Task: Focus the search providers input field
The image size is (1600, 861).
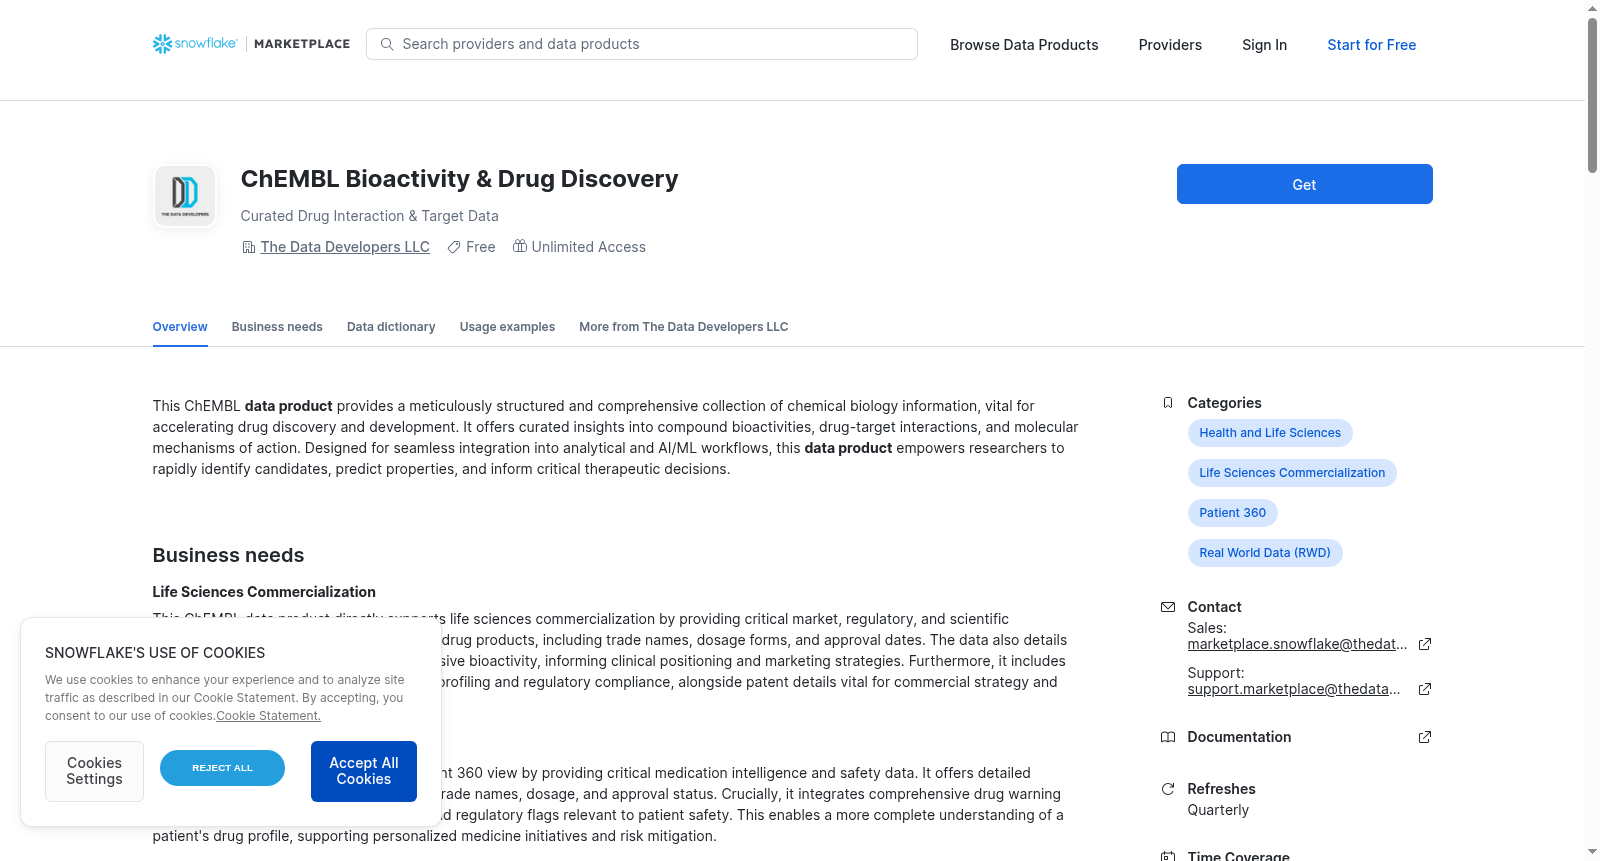Action: pos(642,44)
